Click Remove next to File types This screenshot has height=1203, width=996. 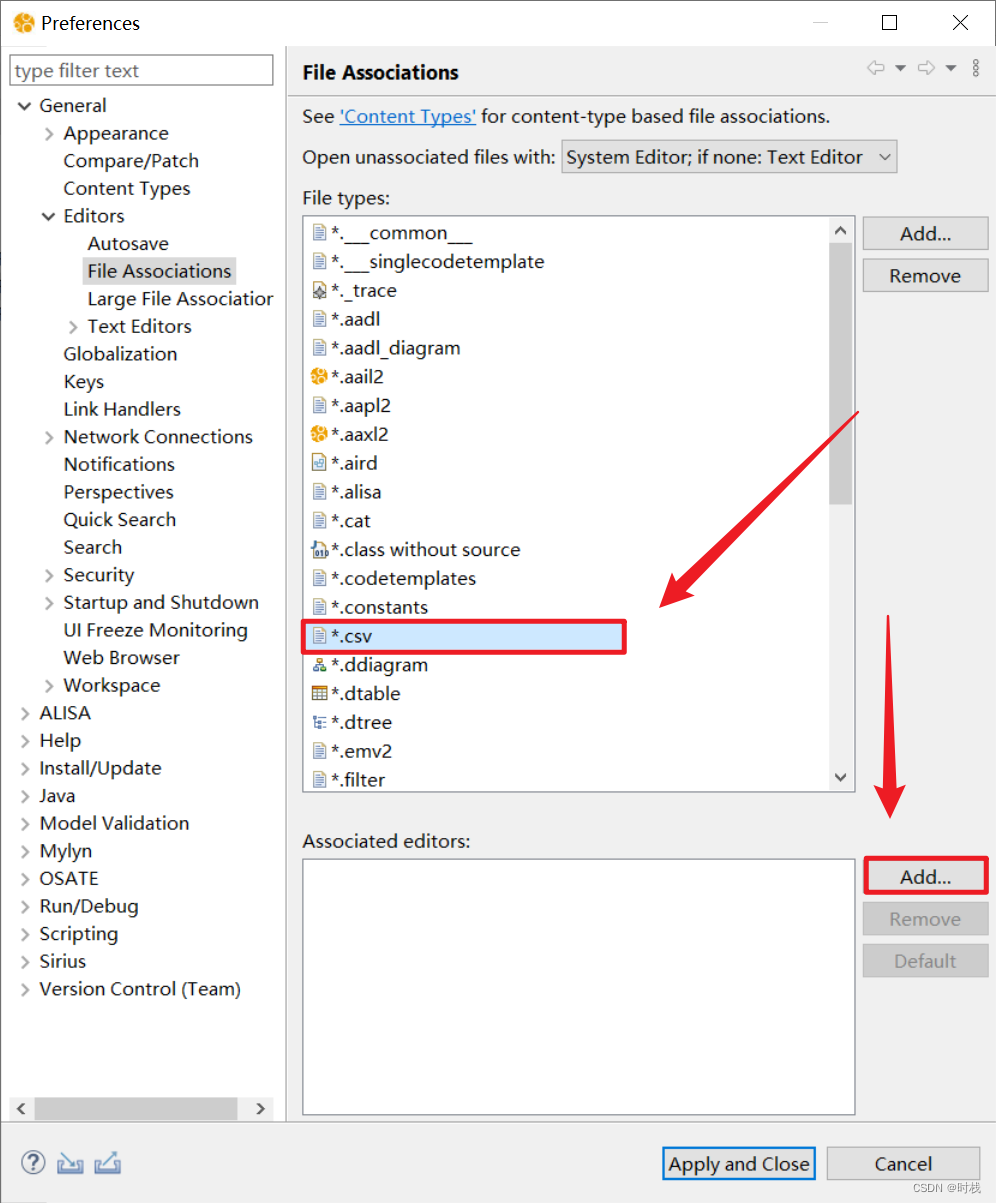[x=925, y=276]
